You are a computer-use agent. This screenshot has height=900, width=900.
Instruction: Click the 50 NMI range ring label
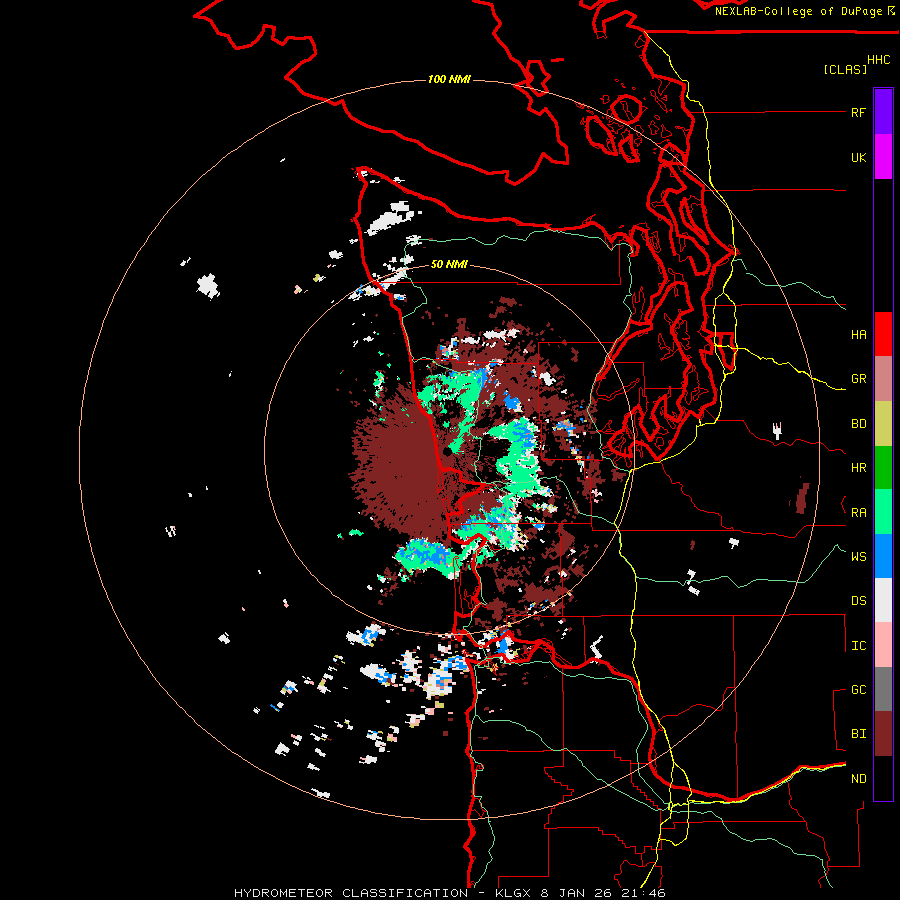pyautogui.click(x=449, y=264)
